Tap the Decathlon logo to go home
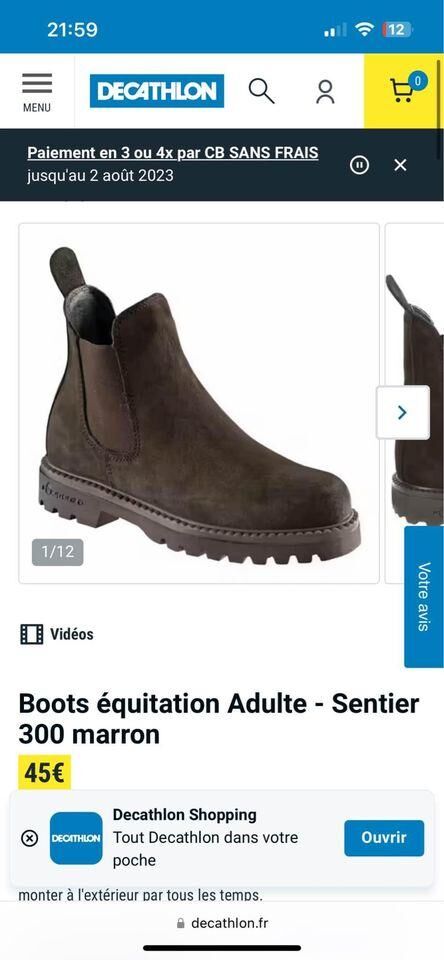Screen dimensions: 444x960 pyautogui.click(x=157, y=91)
